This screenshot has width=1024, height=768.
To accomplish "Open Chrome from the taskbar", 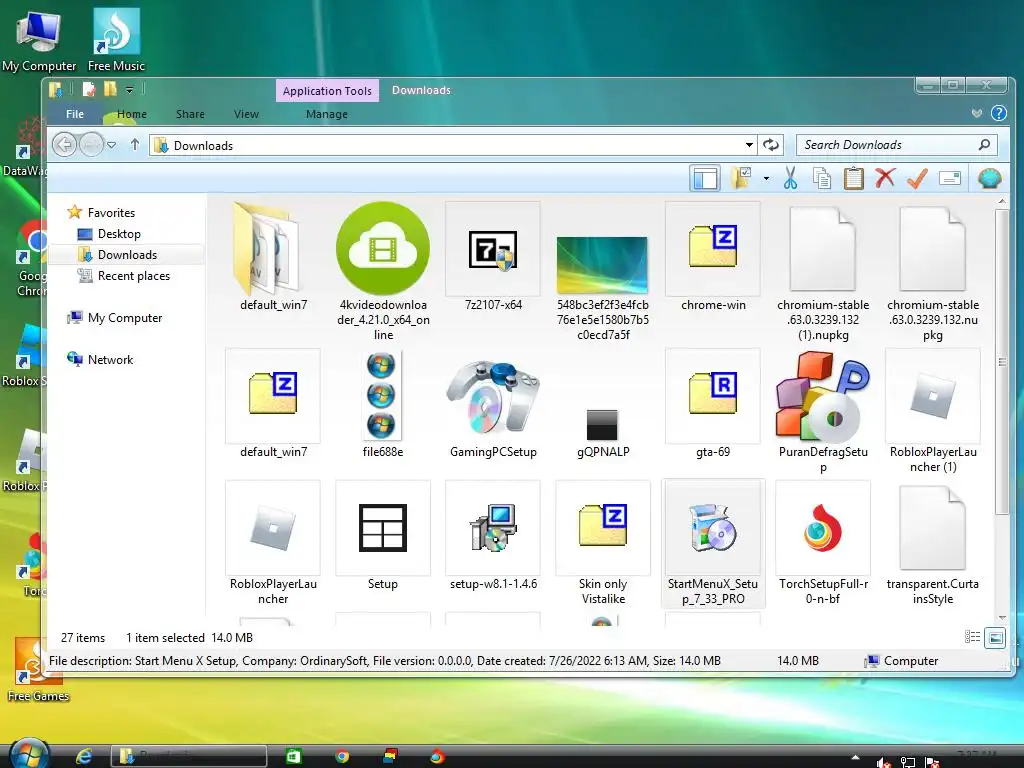I will tap(342, 756).
